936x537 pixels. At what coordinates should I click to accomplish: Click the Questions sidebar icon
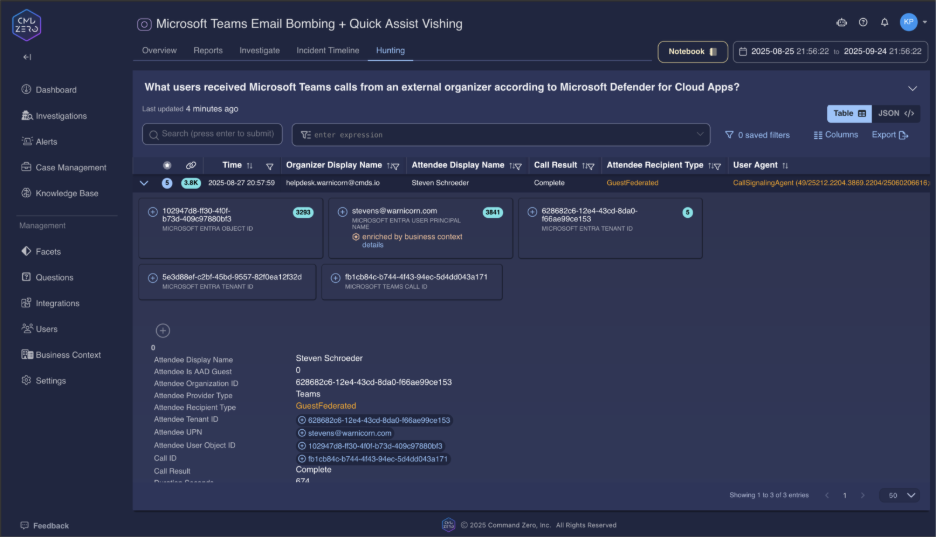(26, 277)
